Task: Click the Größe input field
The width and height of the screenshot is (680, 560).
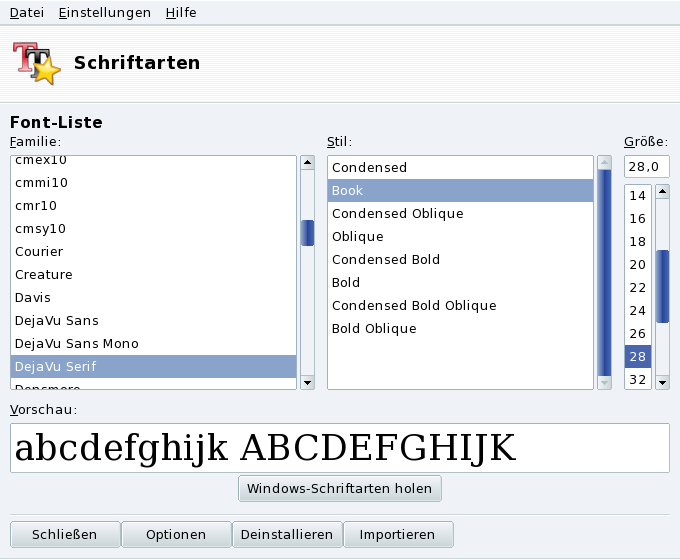Action: coord(646,166)
